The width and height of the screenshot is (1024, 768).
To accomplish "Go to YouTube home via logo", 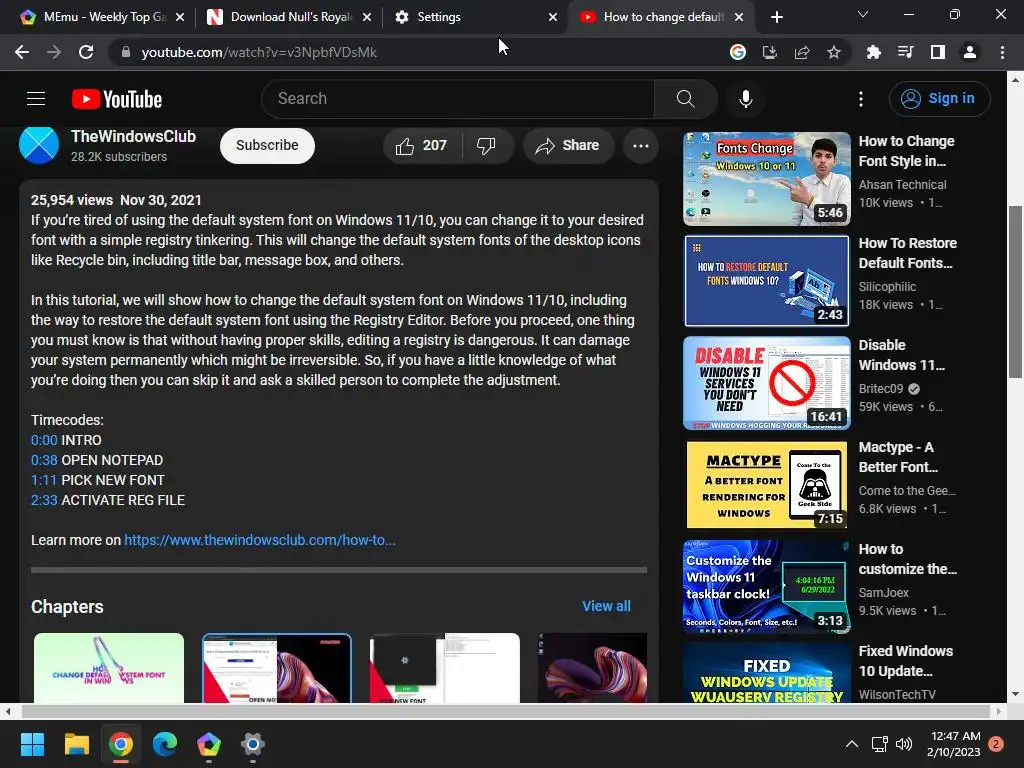I will pyautogui.click(x=117, y=99).
